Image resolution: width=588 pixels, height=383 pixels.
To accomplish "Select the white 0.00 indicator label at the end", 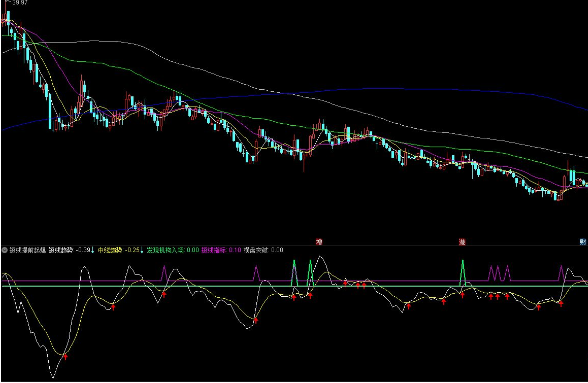I will pyautogui.click(x=277, y=250).
